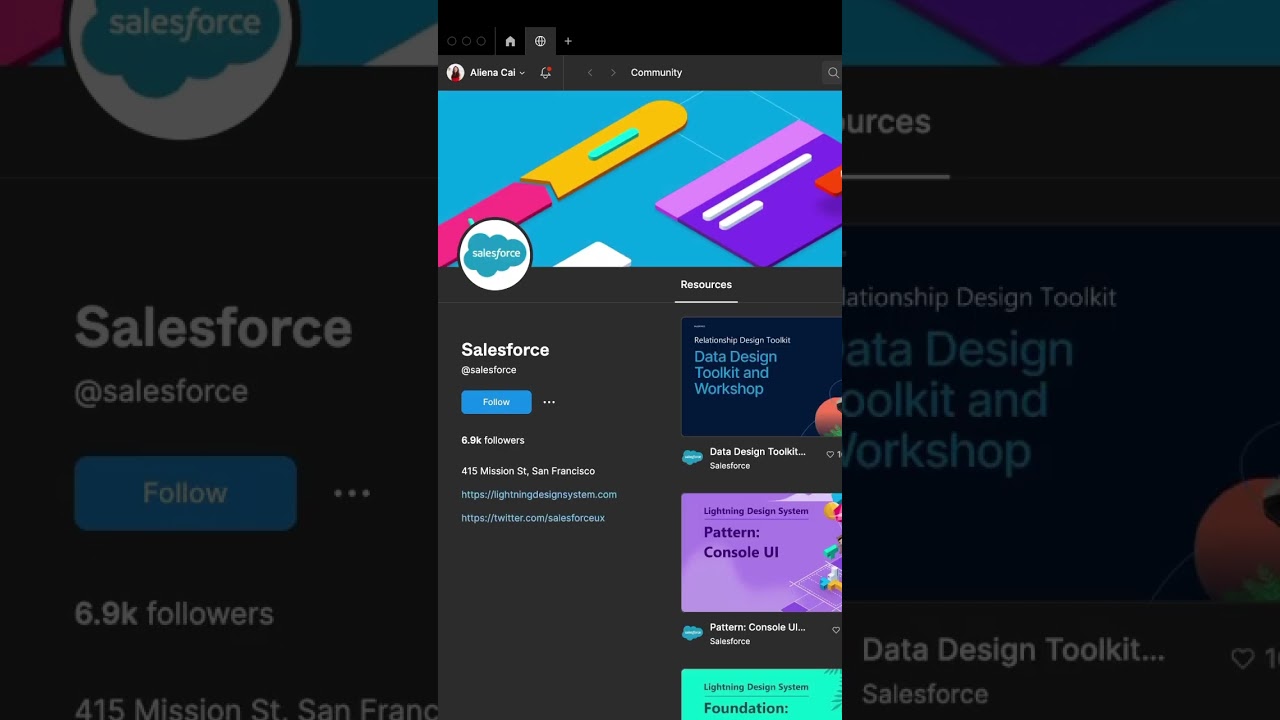The image size is (1280, 720).
Task: Click the @salesforce handle text
Action: click(489, 370)
